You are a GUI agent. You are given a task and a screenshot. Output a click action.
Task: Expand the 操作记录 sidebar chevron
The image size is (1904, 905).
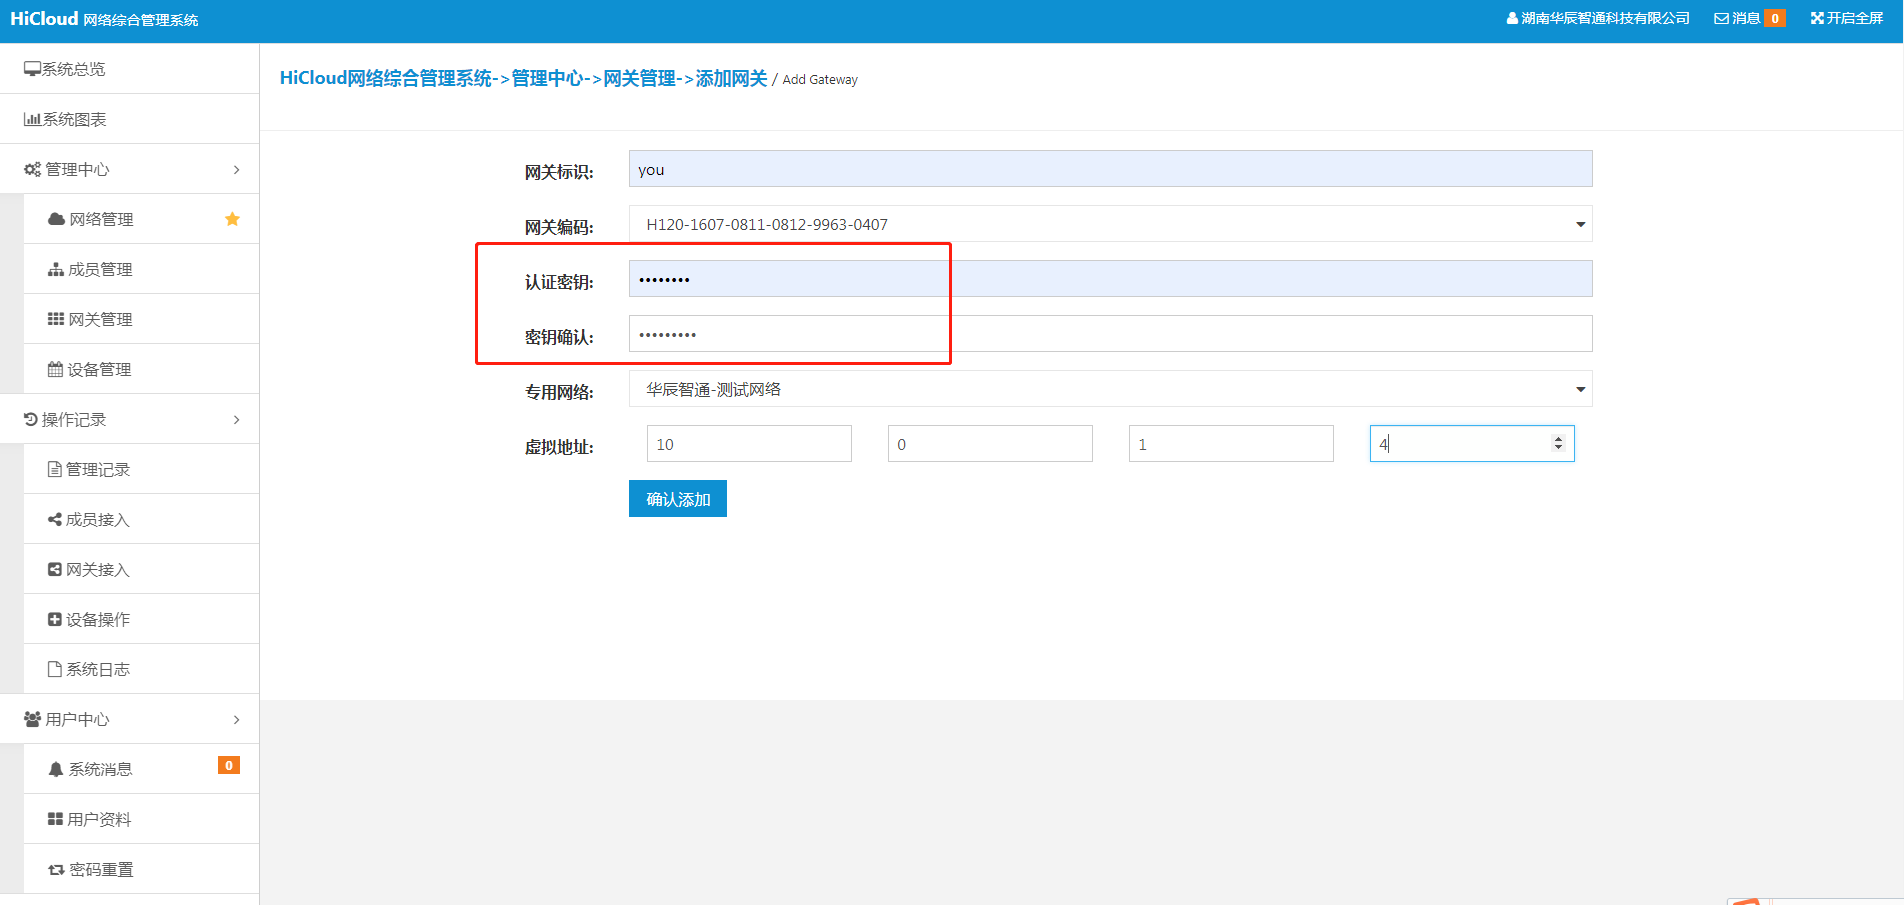click(236, 419)
